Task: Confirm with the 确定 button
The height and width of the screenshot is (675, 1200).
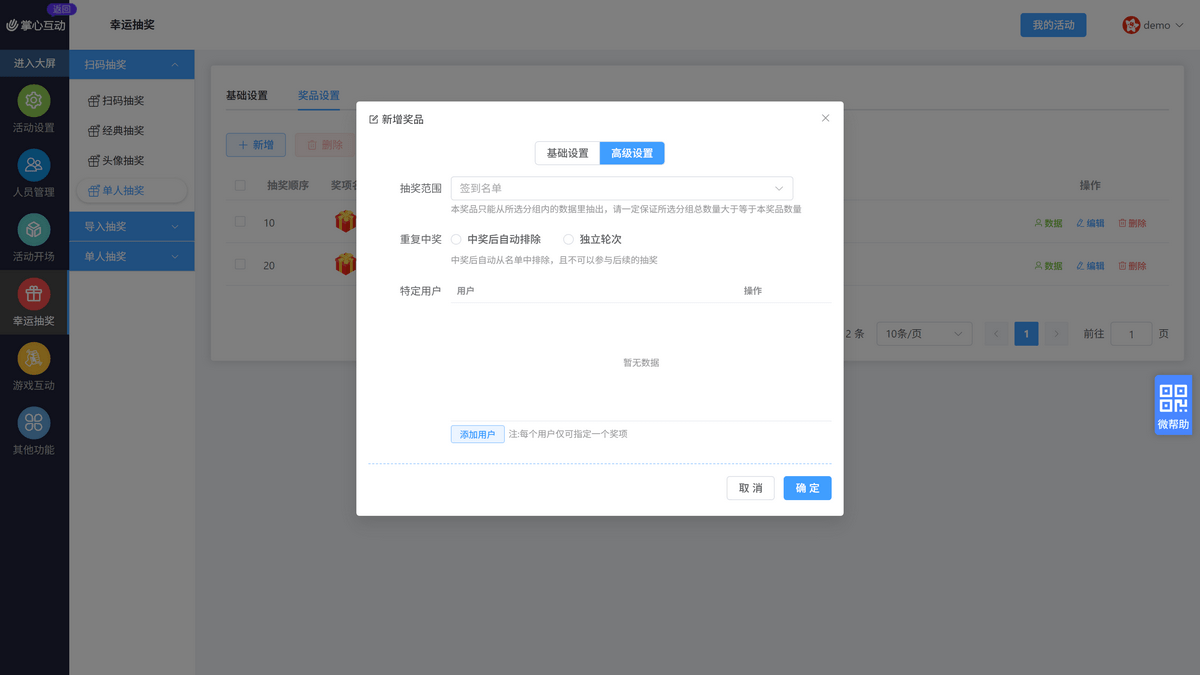Action: (807, 488)
